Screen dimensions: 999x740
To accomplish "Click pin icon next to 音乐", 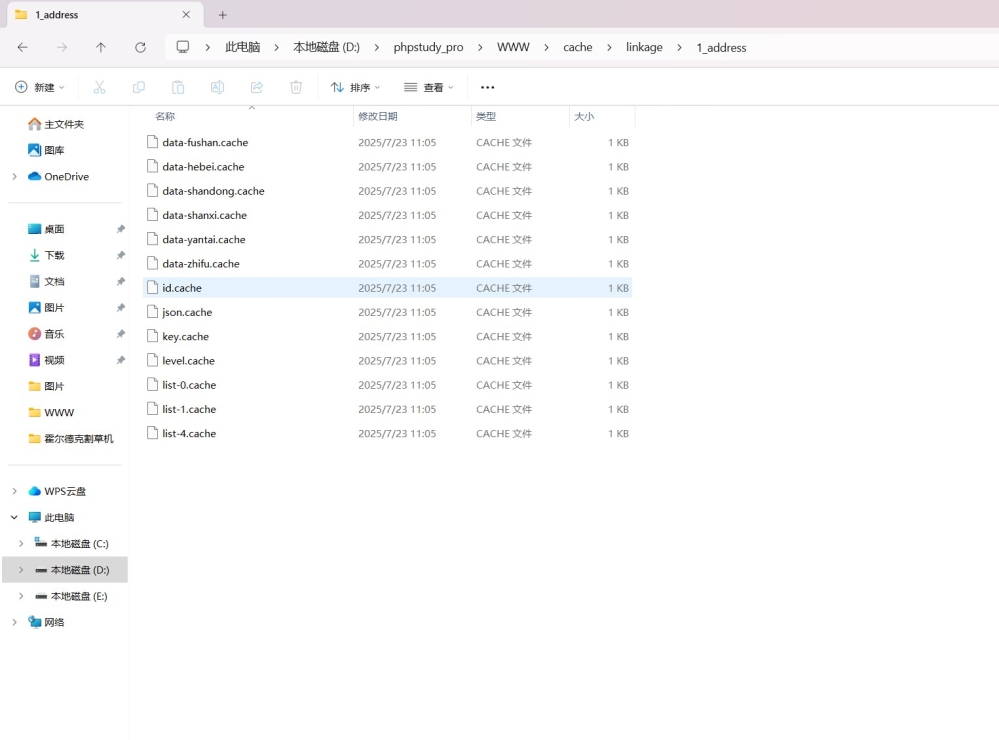I will click(120, 334).
